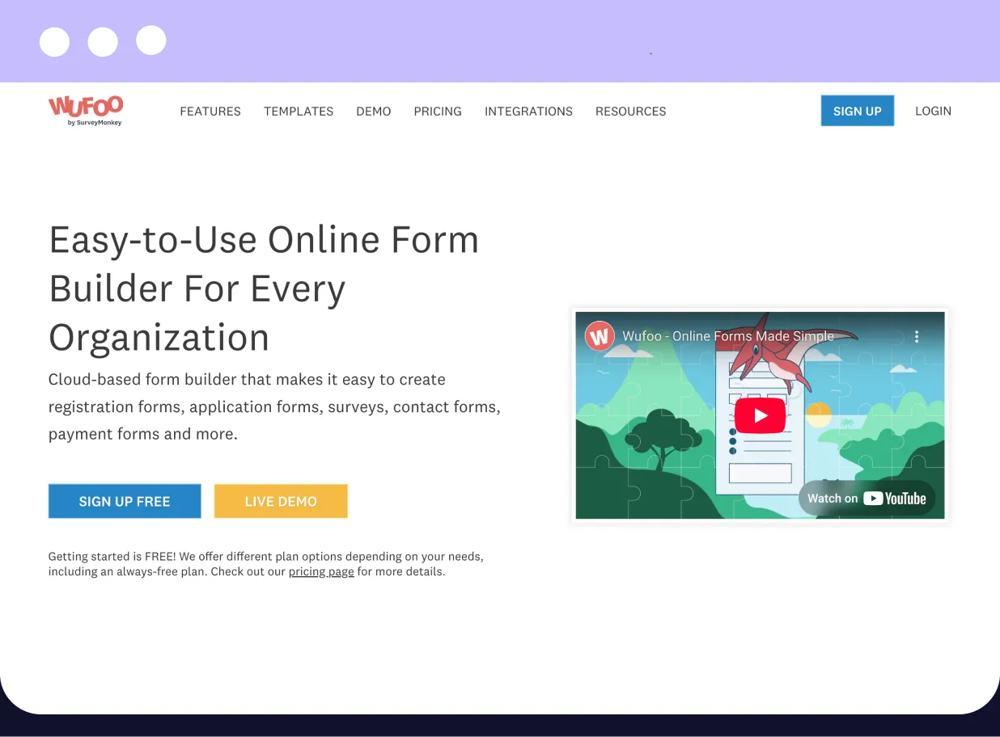Click the first window control circle
Screen dimensions: 1000x737
coord(55,41)
